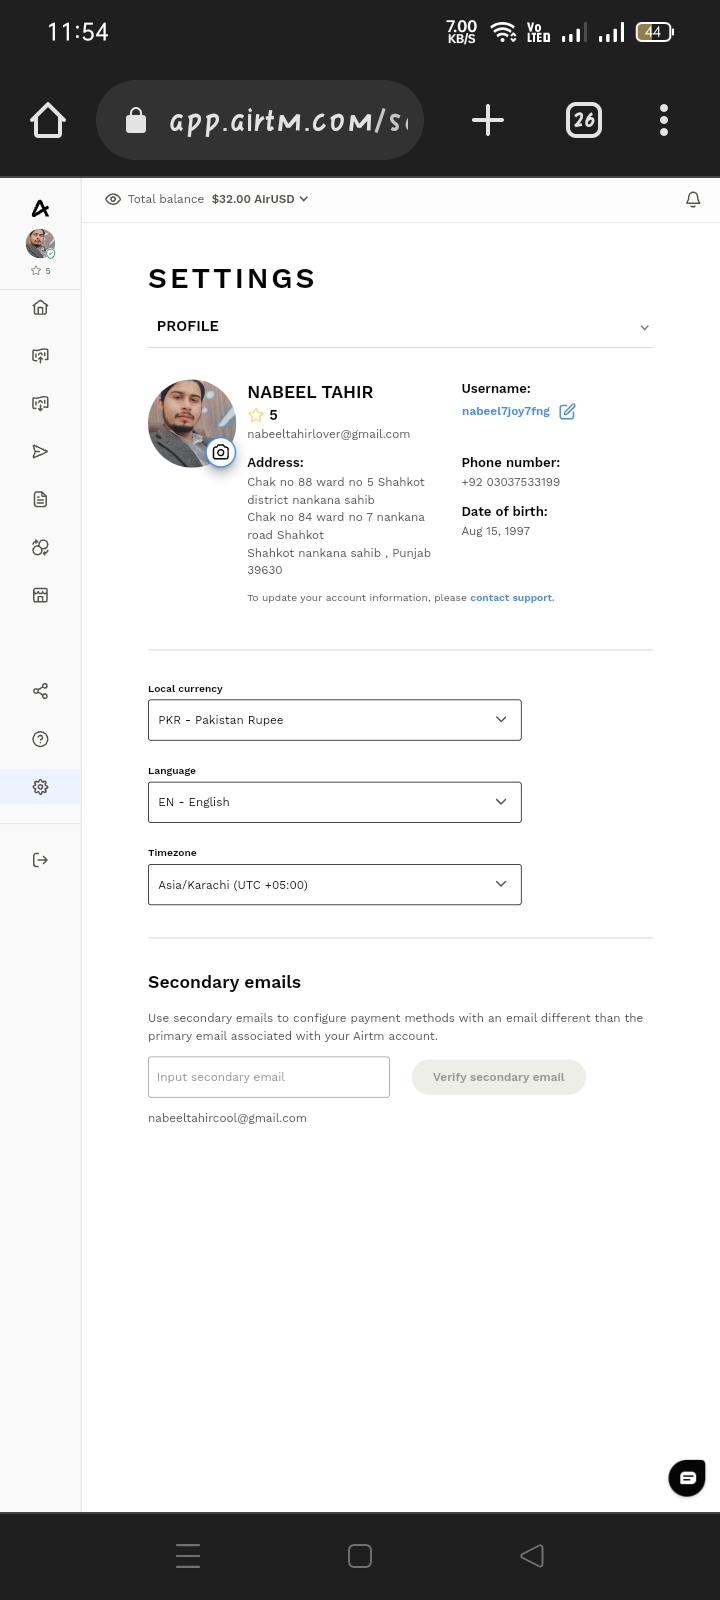Open the store/marketplace sidebar icon

tap(40, 595)
